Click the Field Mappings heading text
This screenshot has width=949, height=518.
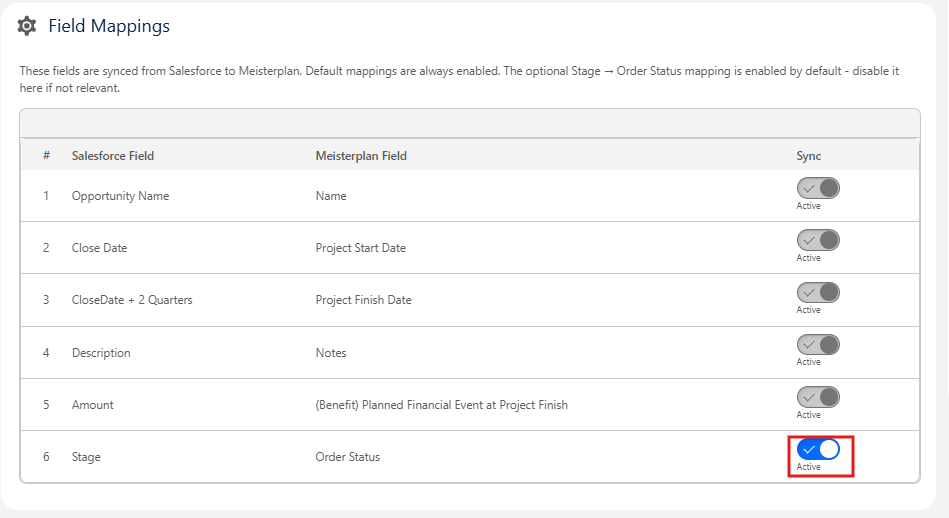tap(109, 26)
